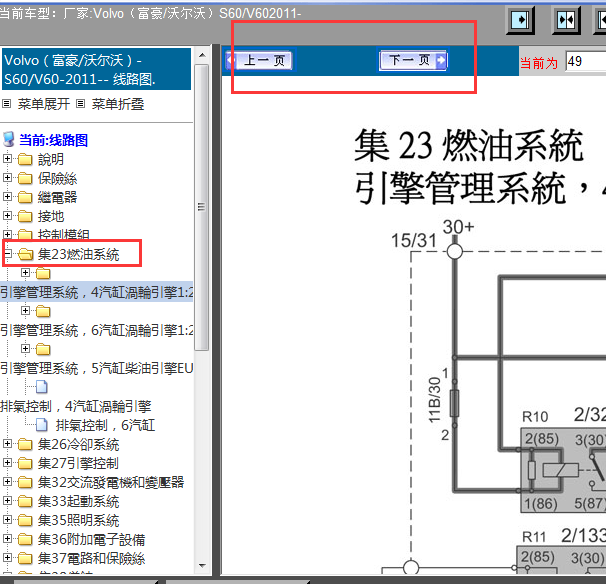Expand the 集32交流發電機和變壓器 folder
Viewport: 606px width, 584px height.
coord(7,481)
